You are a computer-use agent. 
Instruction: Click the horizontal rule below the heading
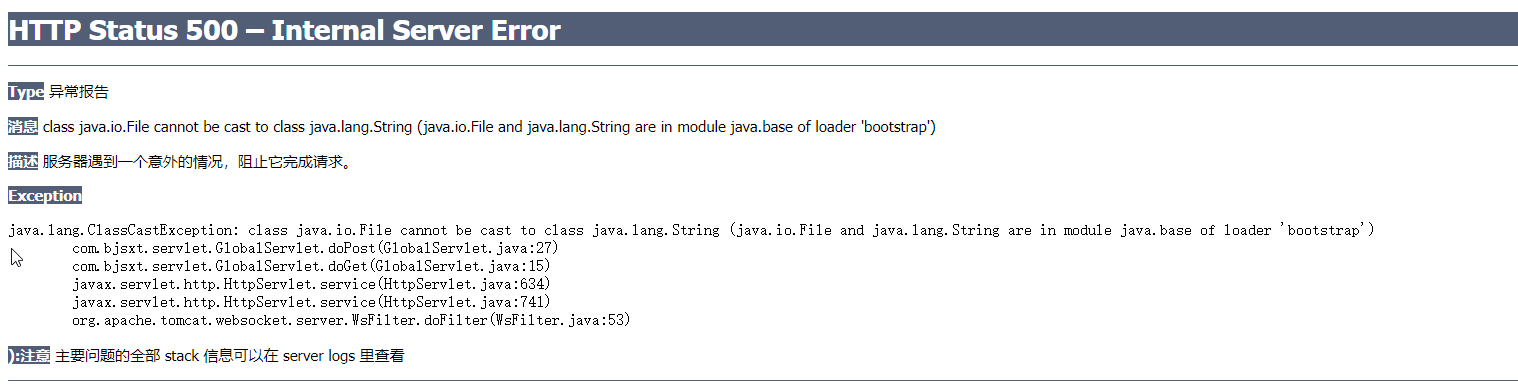coord(763,65)
